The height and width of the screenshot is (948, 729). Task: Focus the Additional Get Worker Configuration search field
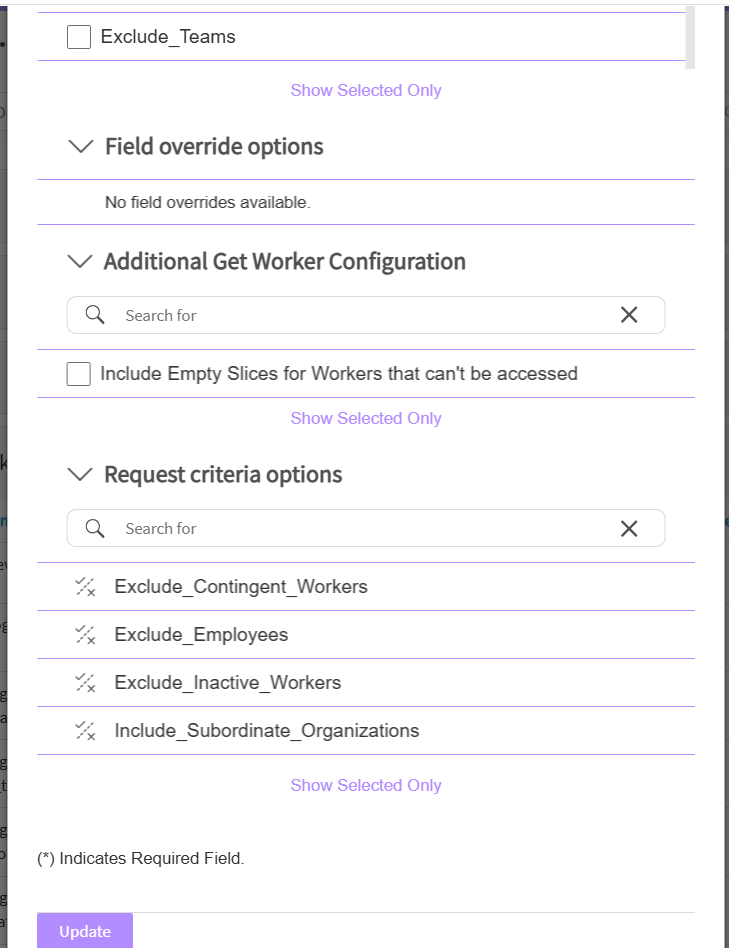click(360, 315)
